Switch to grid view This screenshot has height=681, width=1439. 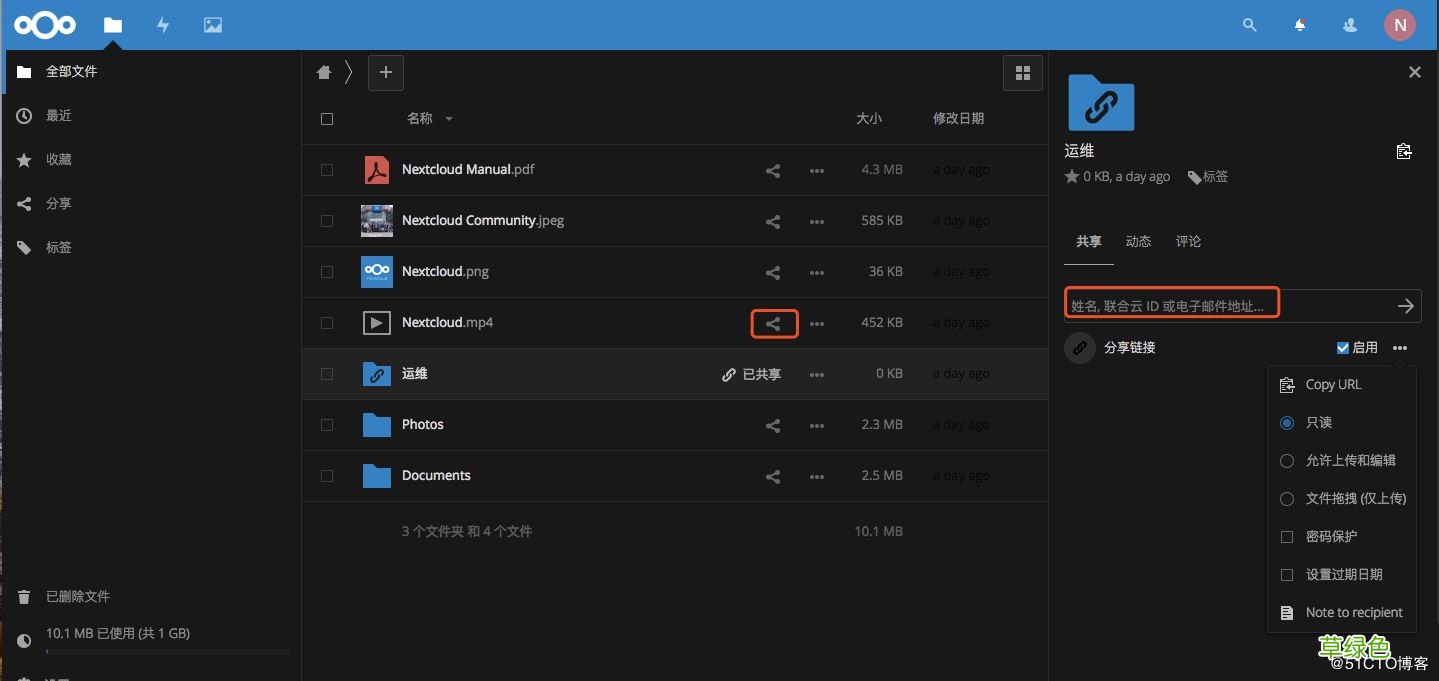[1022, 72]
